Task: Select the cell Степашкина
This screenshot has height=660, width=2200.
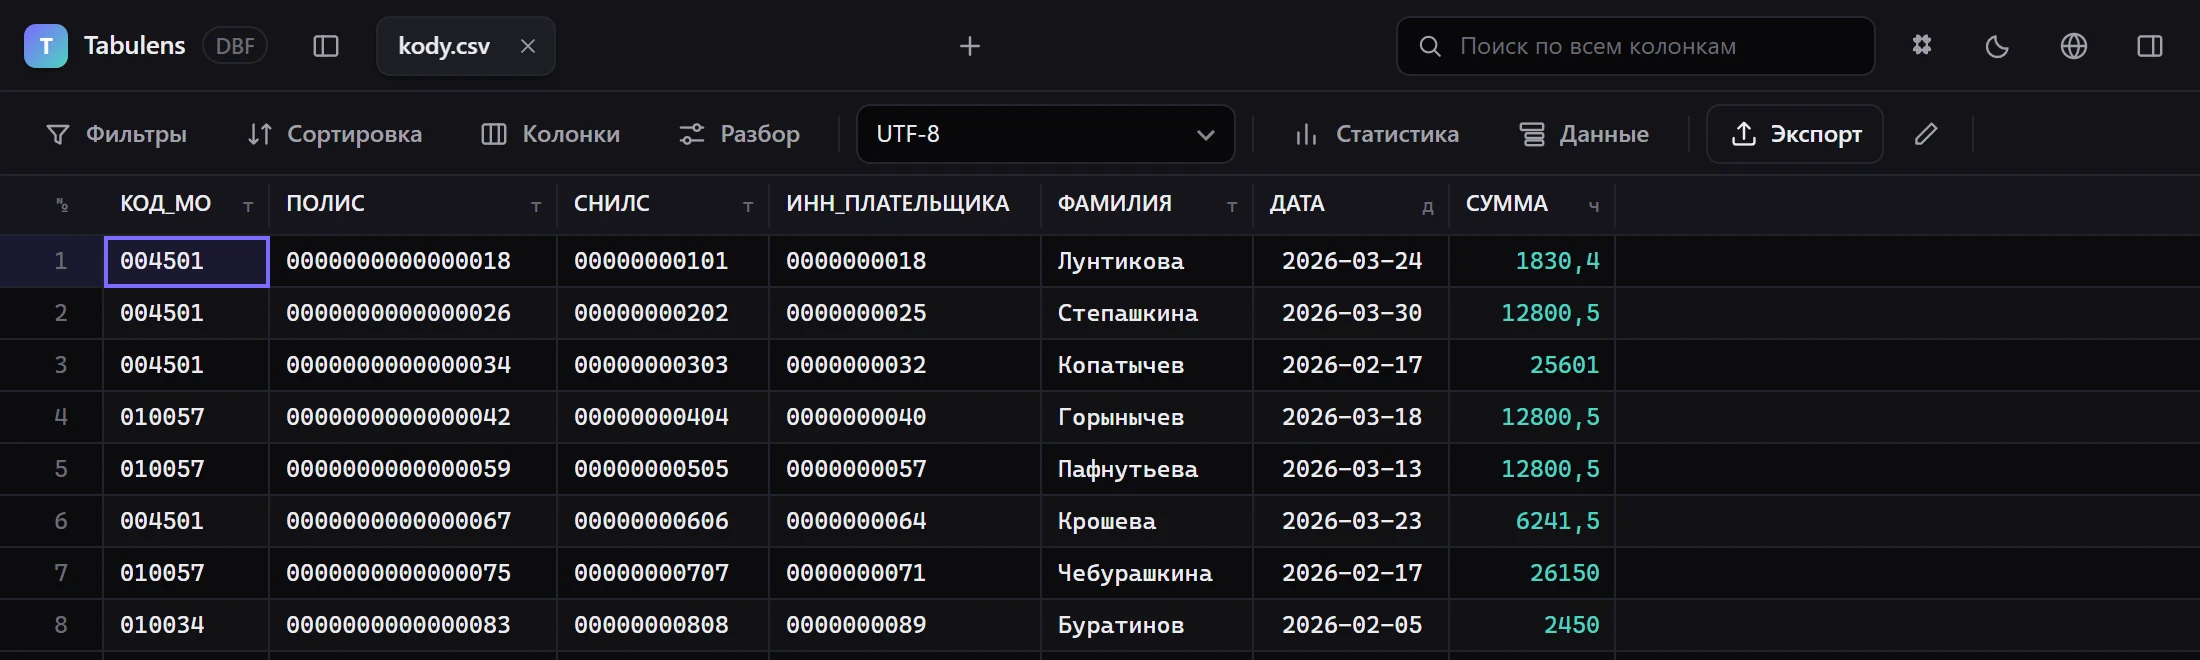Action: tap(1147, 314)
